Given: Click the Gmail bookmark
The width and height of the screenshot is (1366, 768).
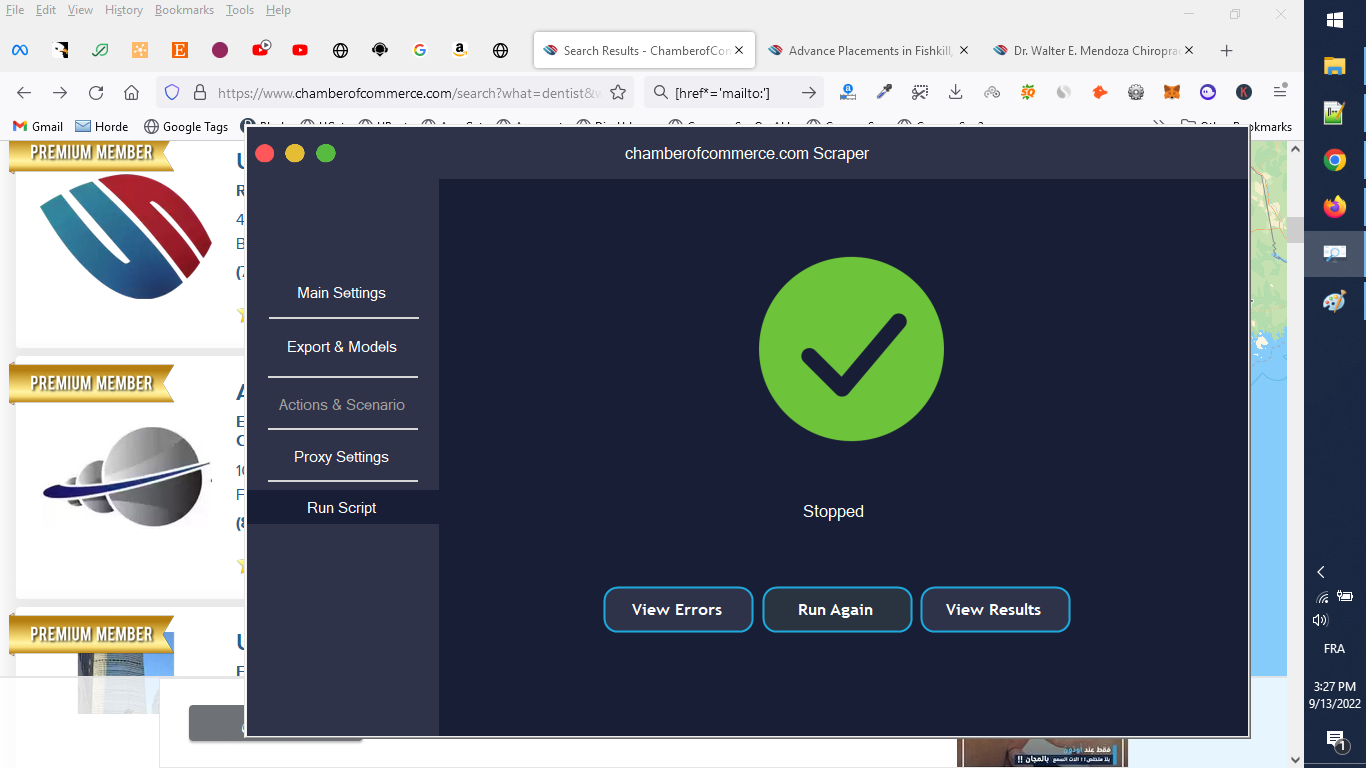Looking at the screenshot, I should coord(38,127).
